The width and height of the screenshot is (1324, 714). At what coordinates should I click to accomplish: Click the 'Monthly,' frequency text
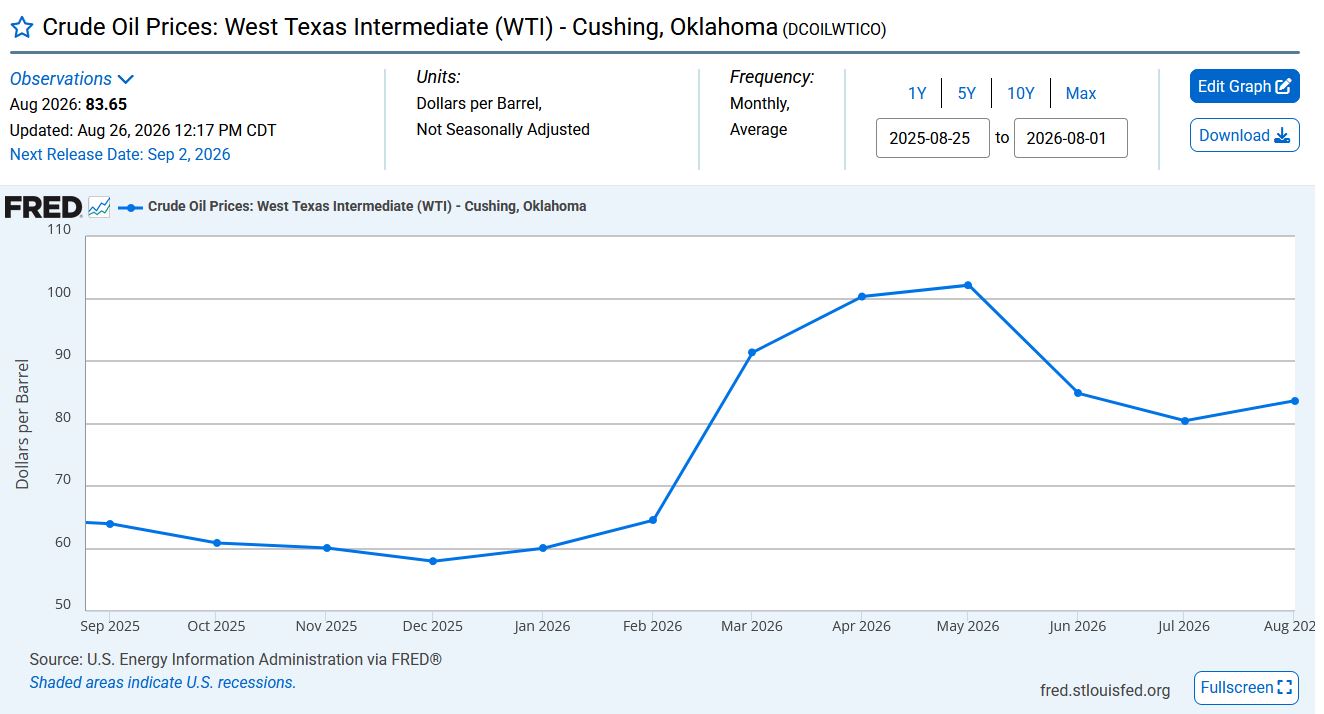pos(759,103)
